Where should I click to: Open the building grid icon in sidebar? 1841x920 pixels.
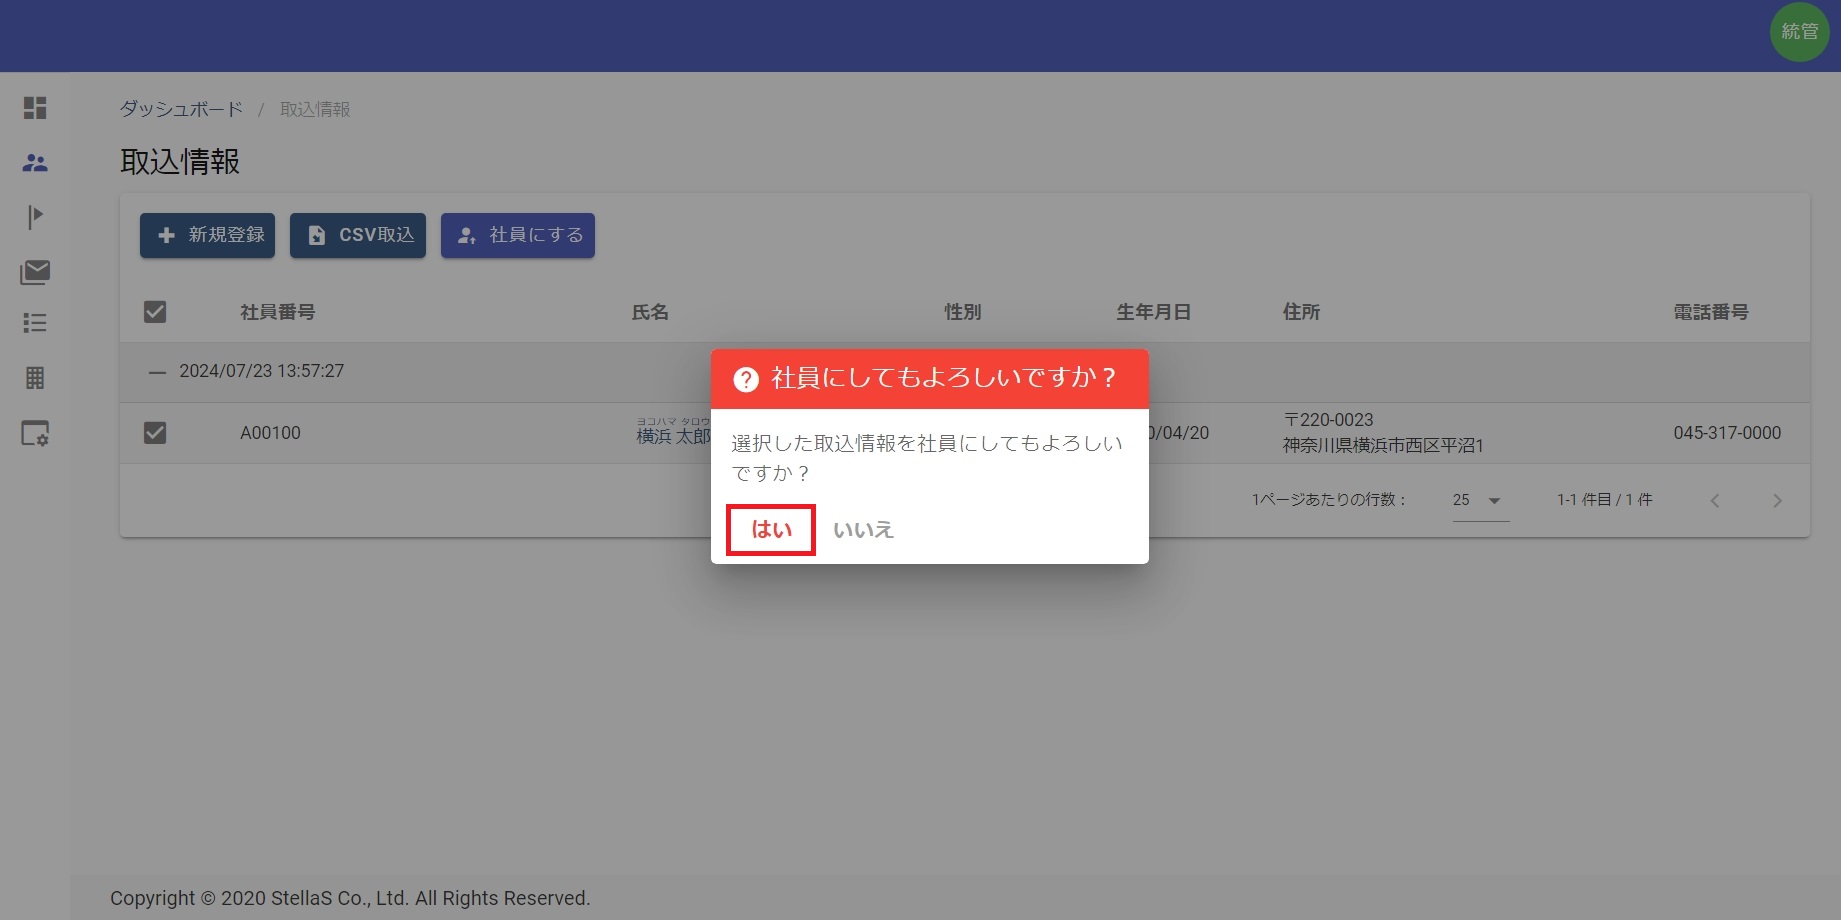35,378
